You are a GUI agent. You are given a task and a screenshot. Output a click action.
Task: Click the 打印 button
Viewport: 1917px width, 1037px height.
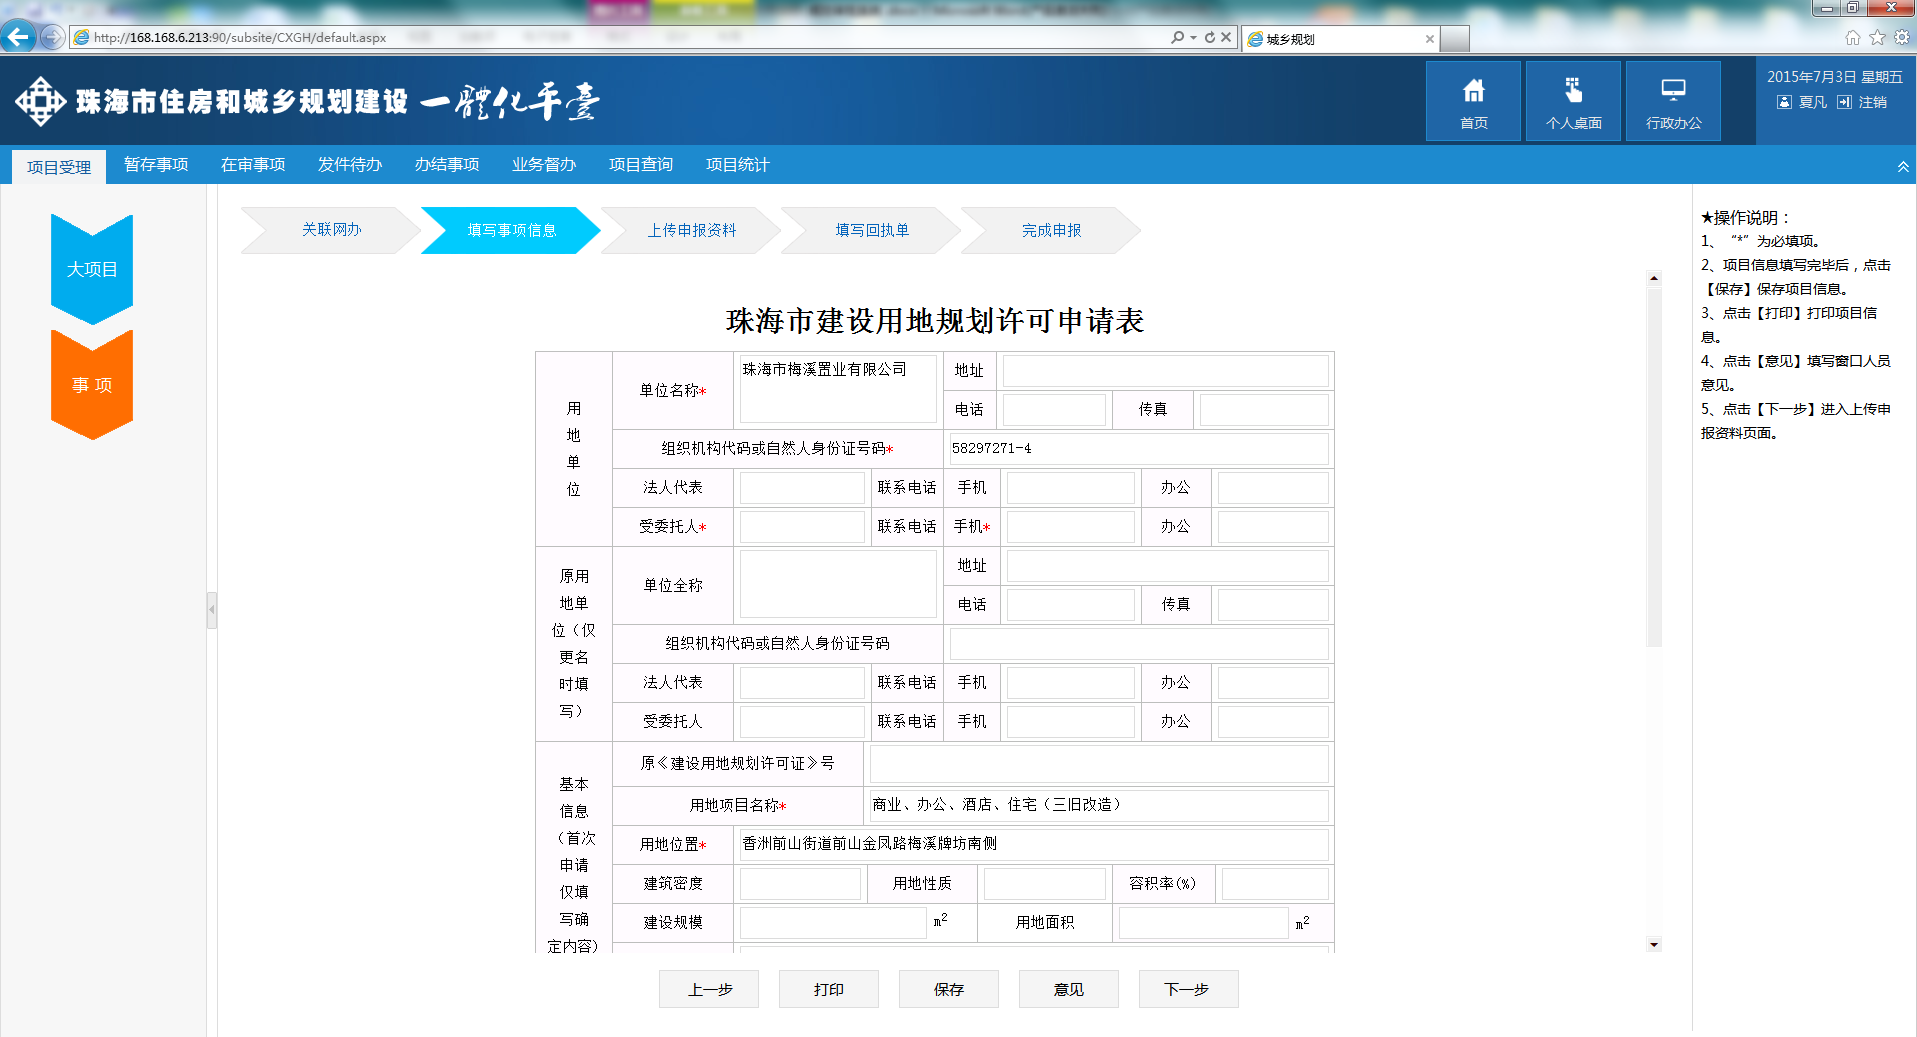point(829,989)
